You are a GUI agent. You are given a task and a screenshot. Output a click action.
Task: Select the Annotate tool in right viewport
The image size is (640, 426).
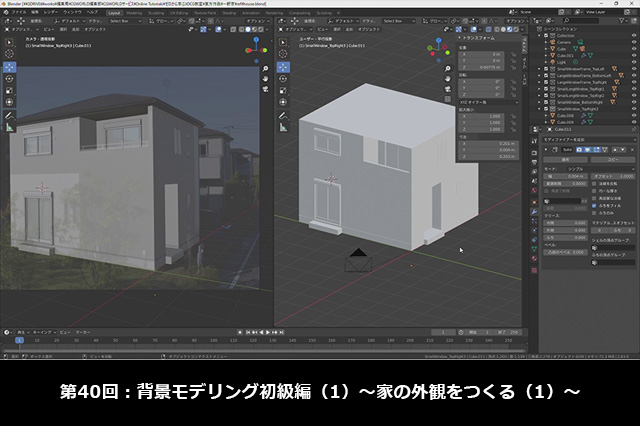pos(283,116)
